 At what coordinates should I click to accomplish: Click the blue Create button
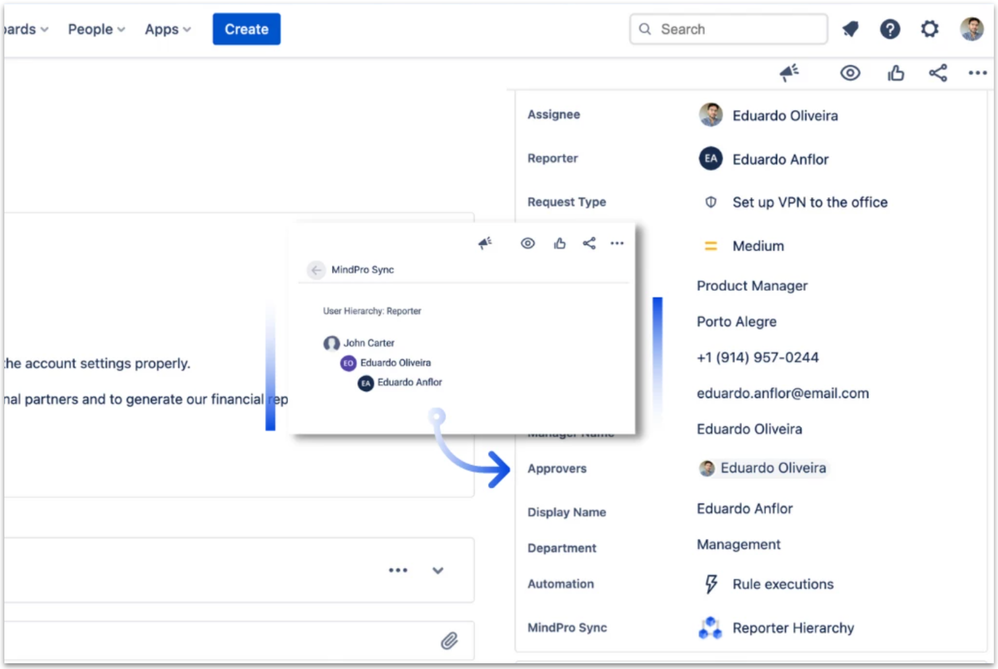click(246, 29)
